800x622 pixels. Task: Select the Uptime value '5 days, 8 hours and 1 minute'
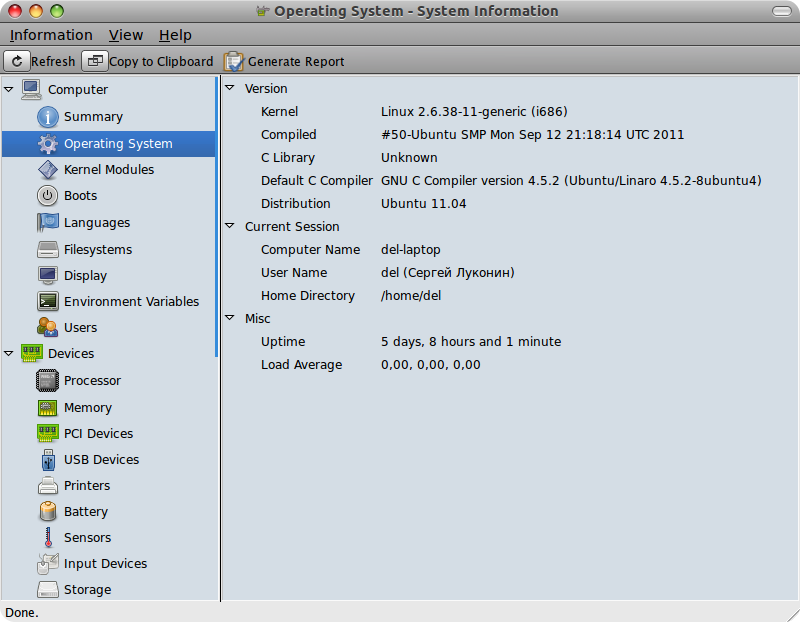(x=471, y=341)
